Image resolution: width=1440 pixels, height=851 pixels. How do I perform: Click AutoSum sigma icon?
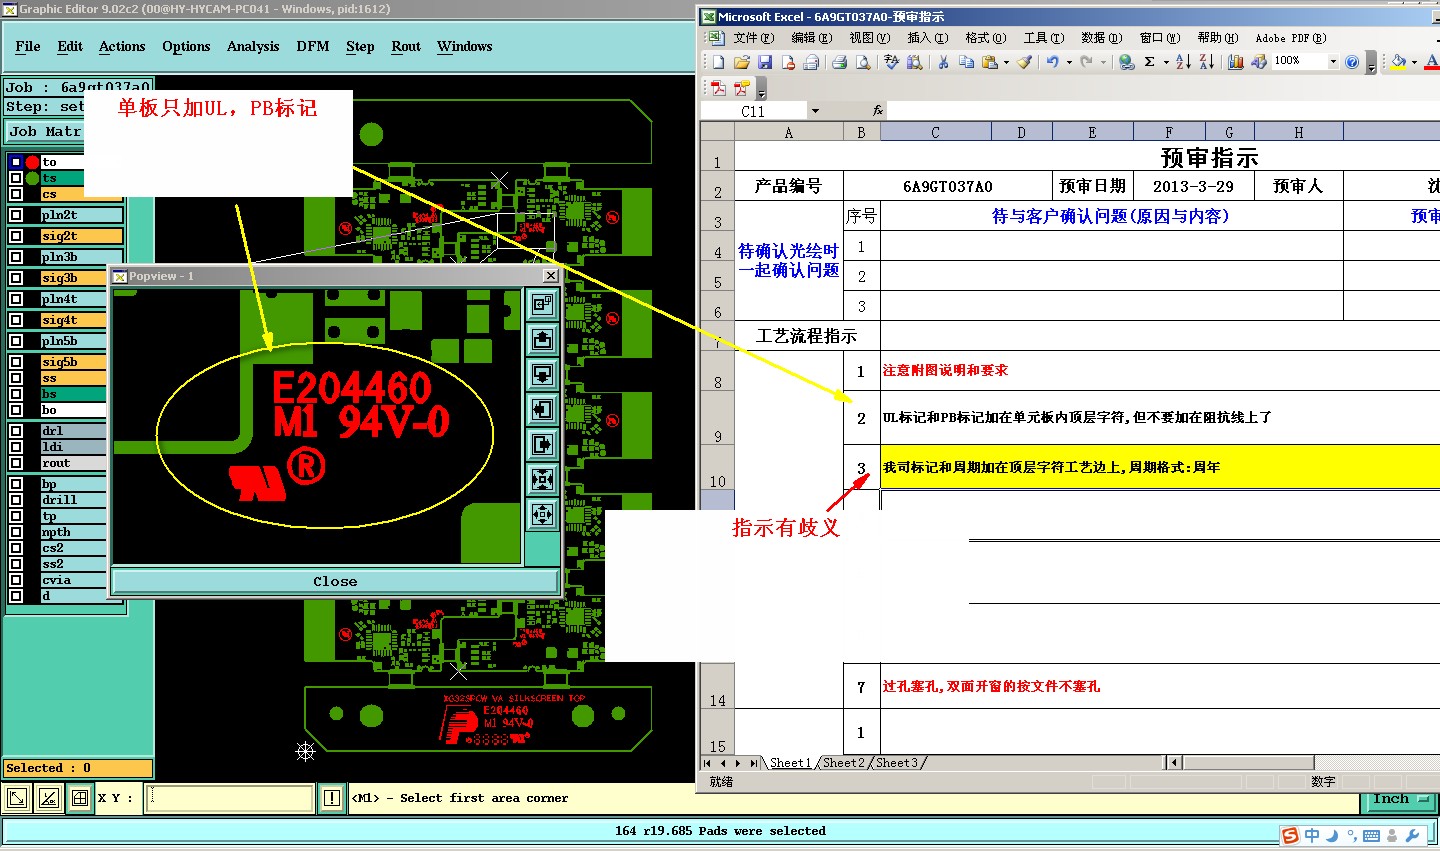point(1150,62)
